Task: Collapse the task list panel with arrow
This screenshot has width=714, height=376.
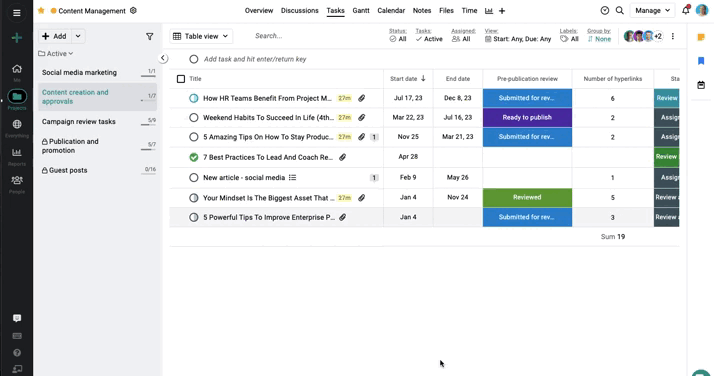Action: (163, 58)
